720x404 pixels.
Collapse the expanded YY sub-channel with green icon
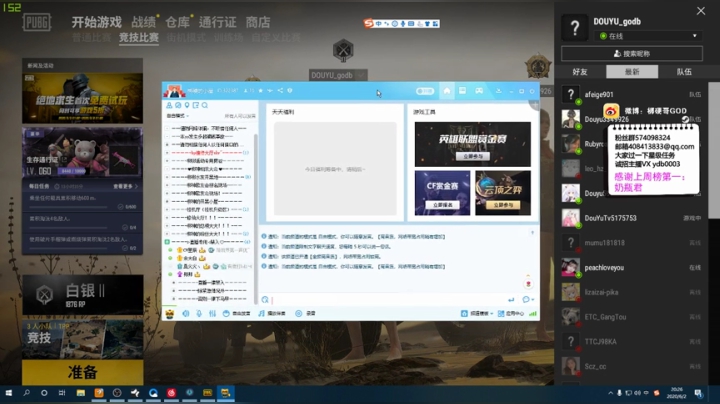[x=167, y=242]
